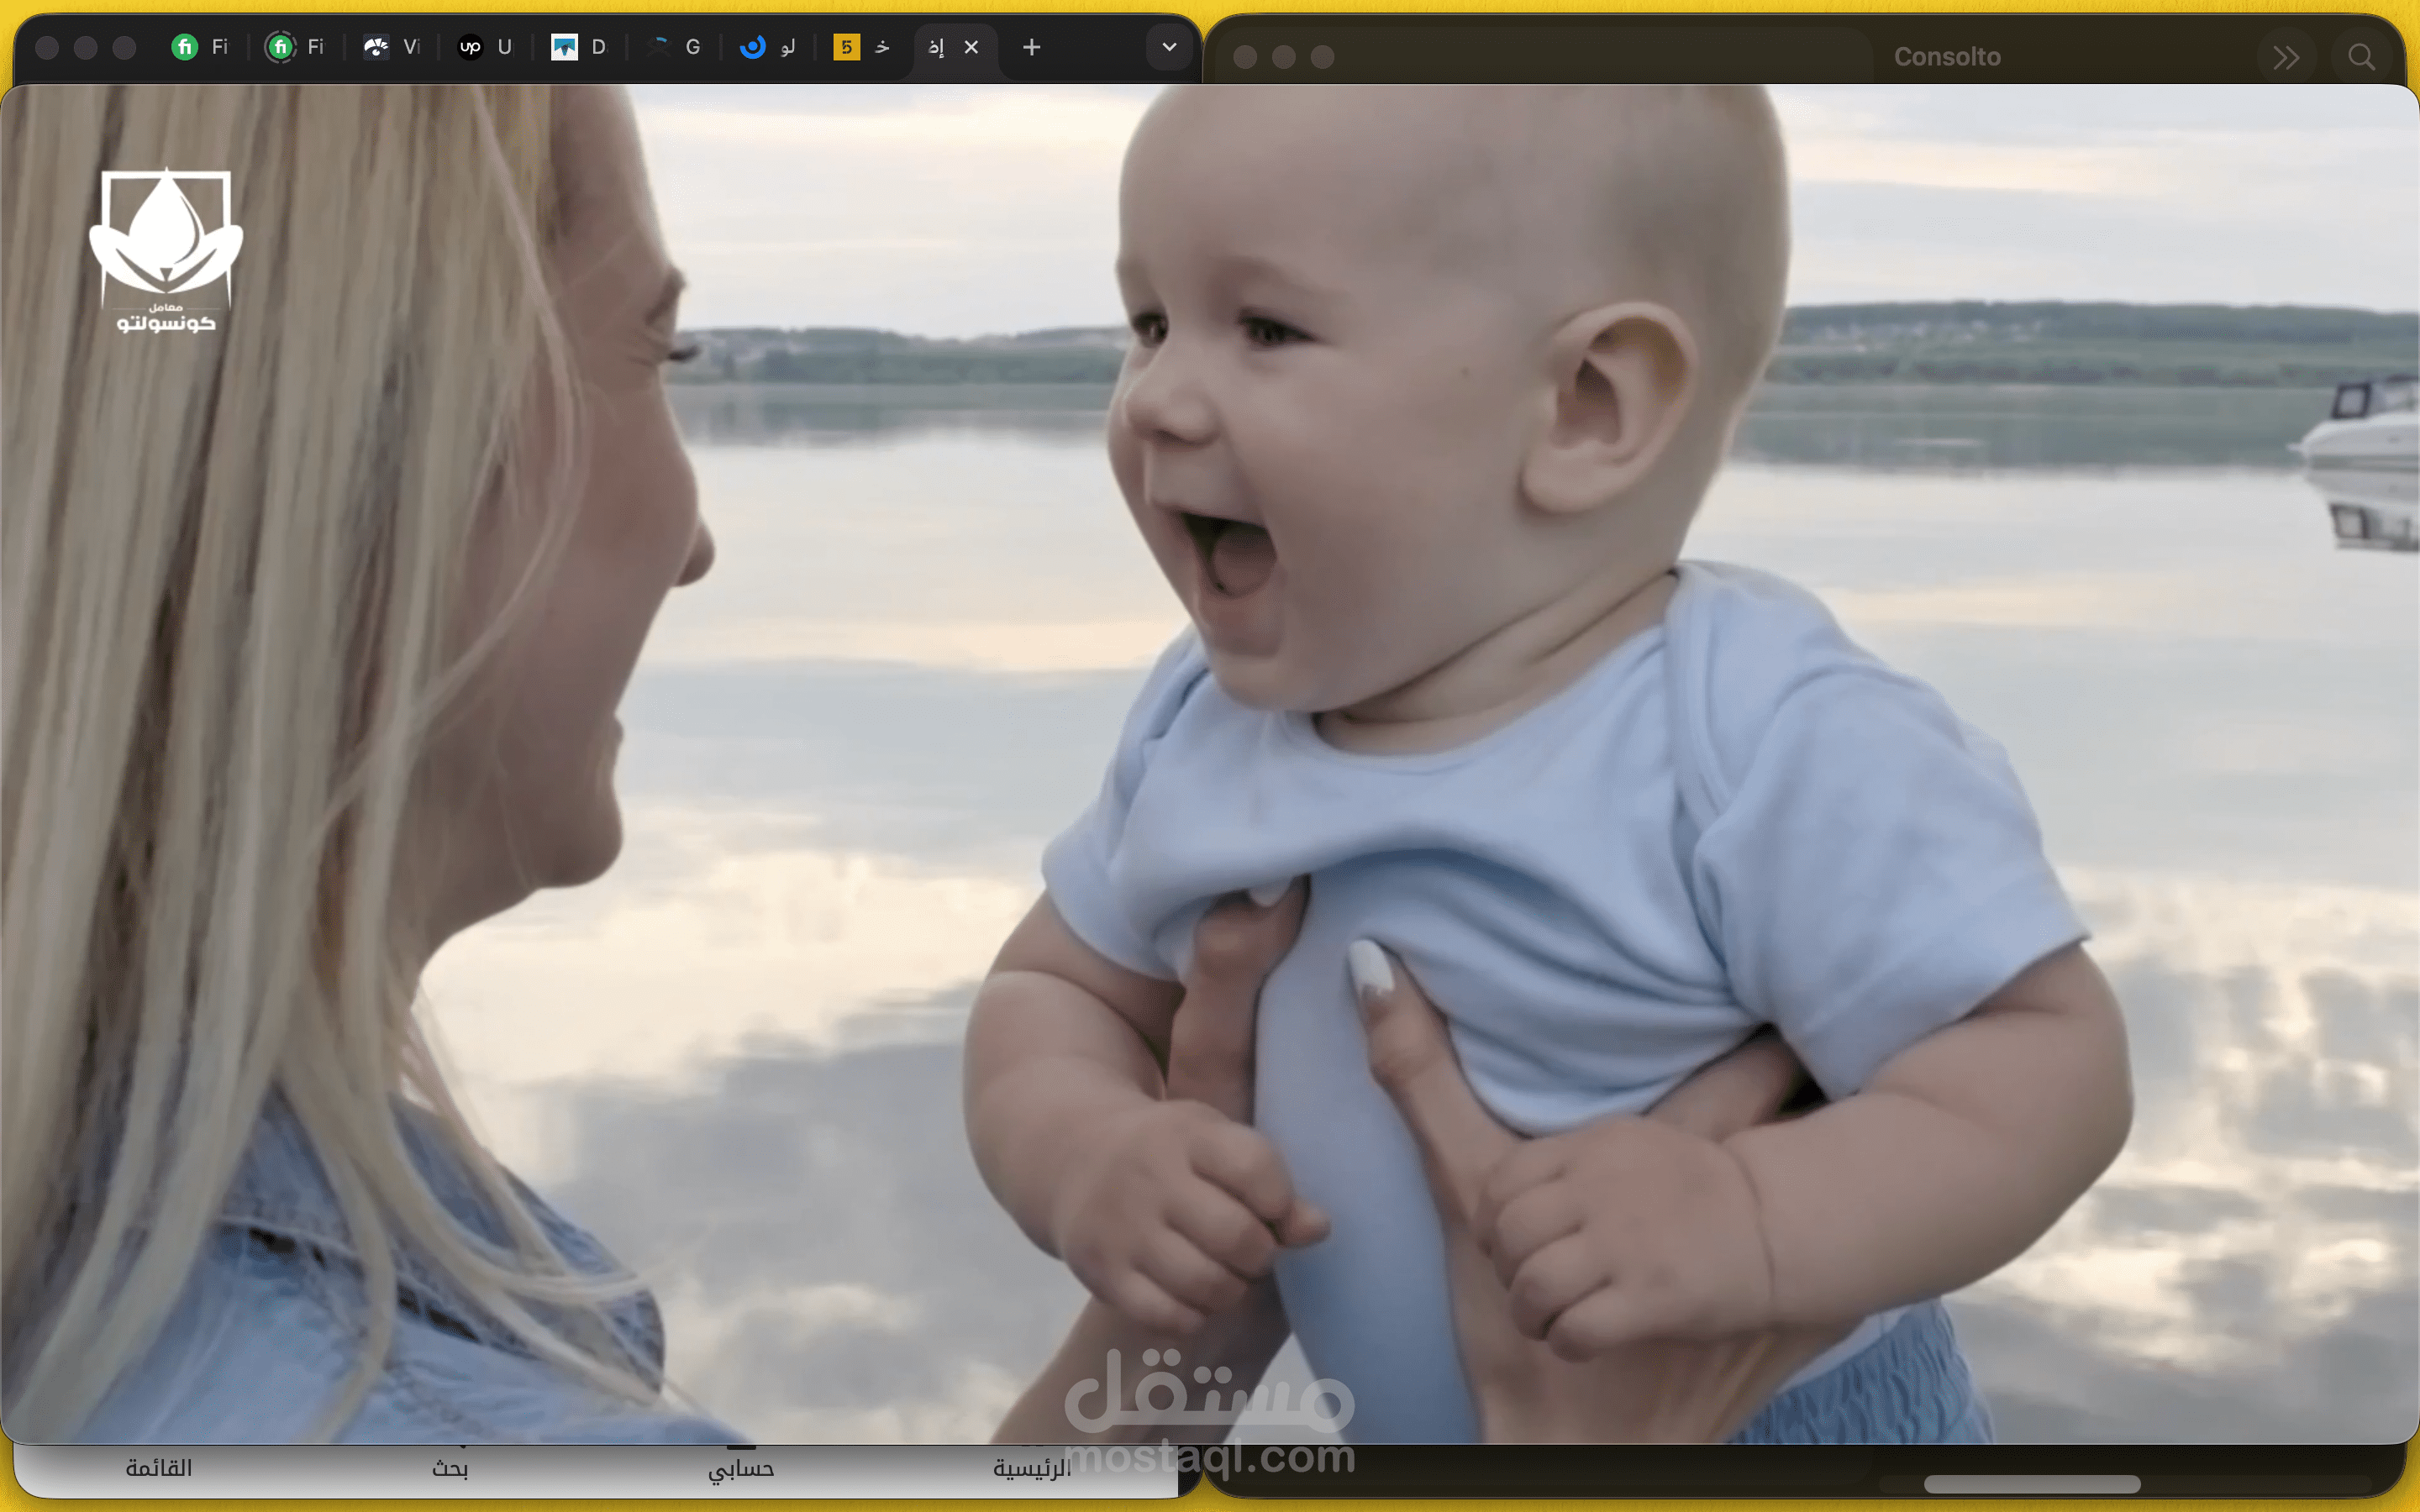Open the second Fiverr tab with loading ring

(295, 47)
